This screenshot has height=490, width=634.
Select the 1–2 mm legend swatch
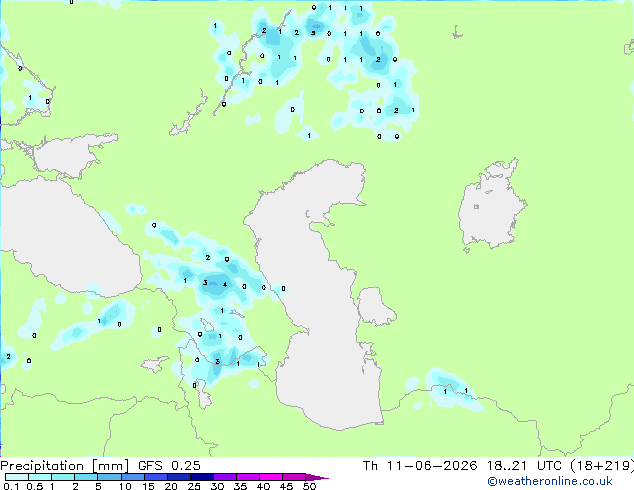tap(63, 477)
